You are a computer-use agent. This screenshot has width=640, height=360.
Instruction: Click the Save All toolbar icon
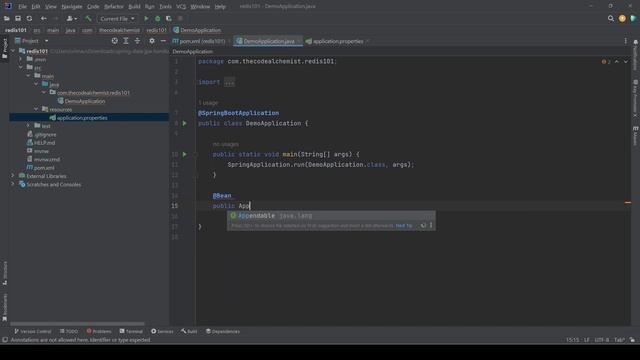click(18, 18)
